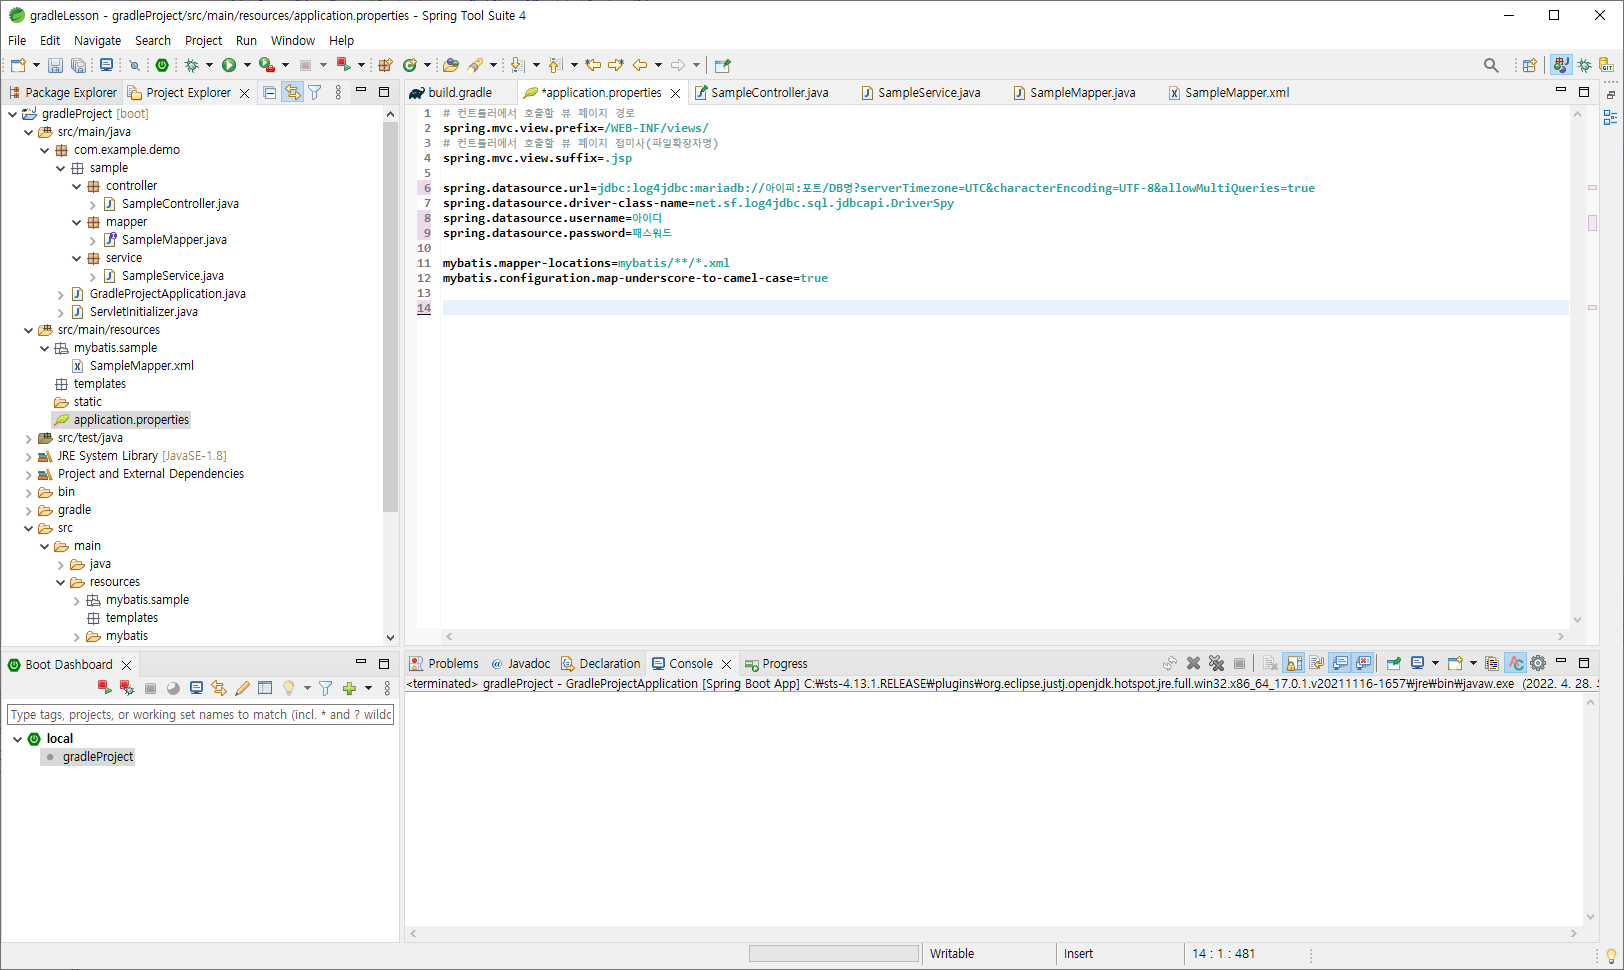Click the Search magnifier icon in the top right
Image resolution: width=1624 pixels, height=970 pixels.
tap(1491, 65)
